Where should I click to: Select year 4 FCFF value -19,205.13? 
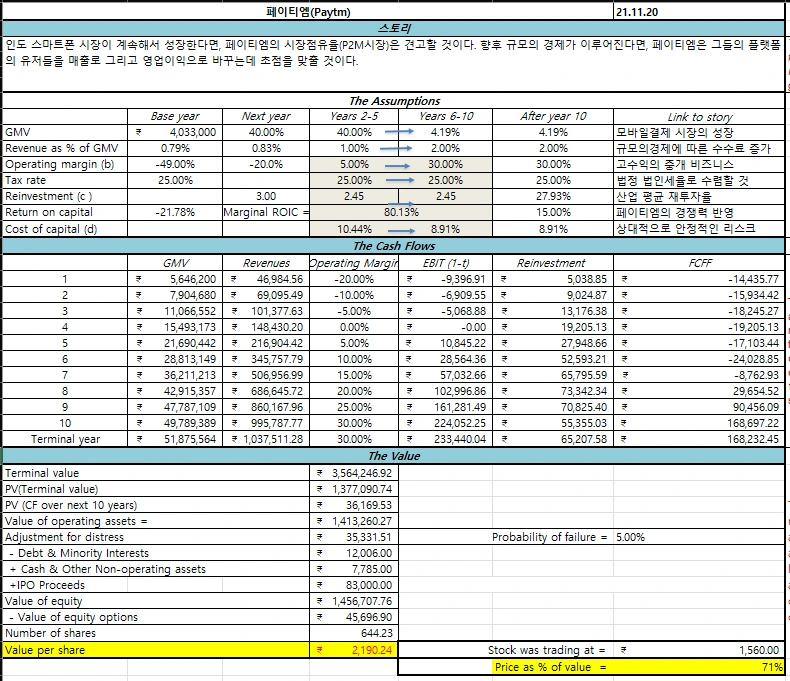(x=699, y=327)
